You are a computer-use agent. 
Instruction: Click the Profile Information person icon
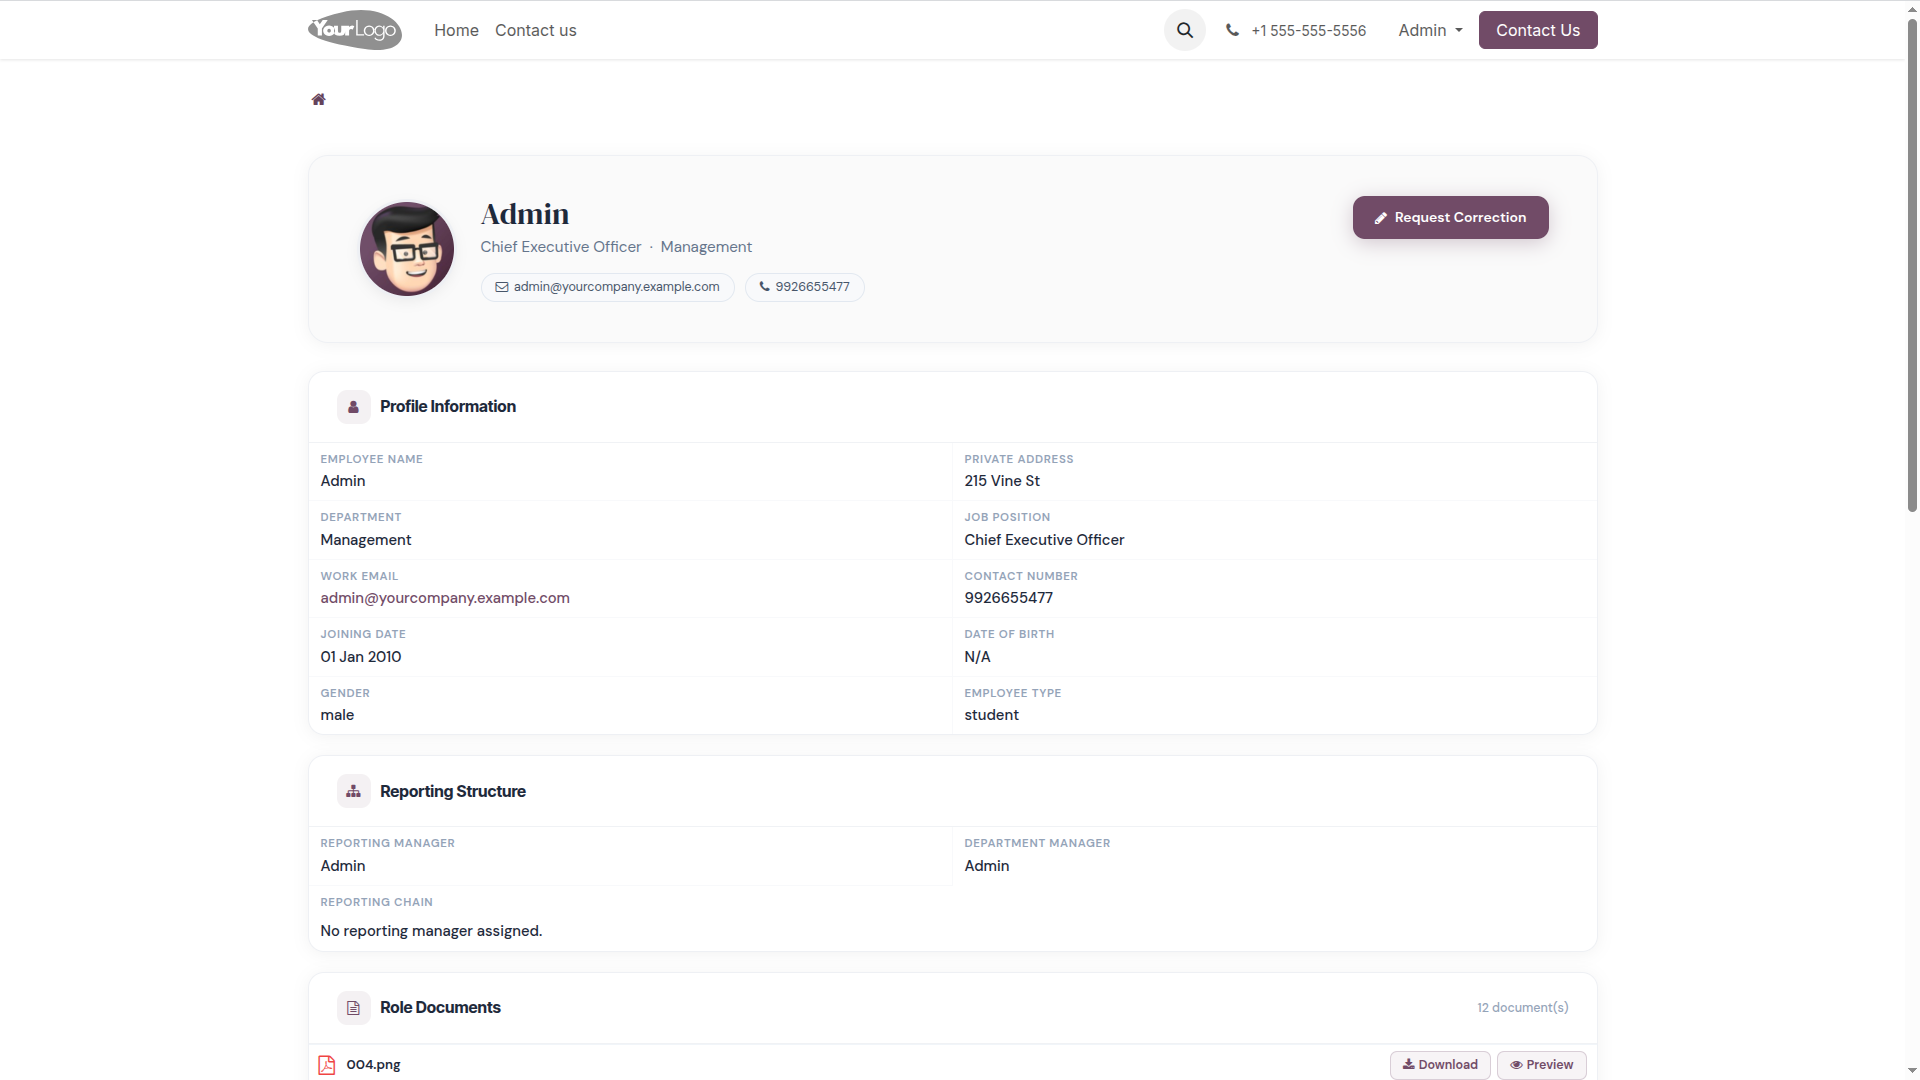(x=353, y=407)
